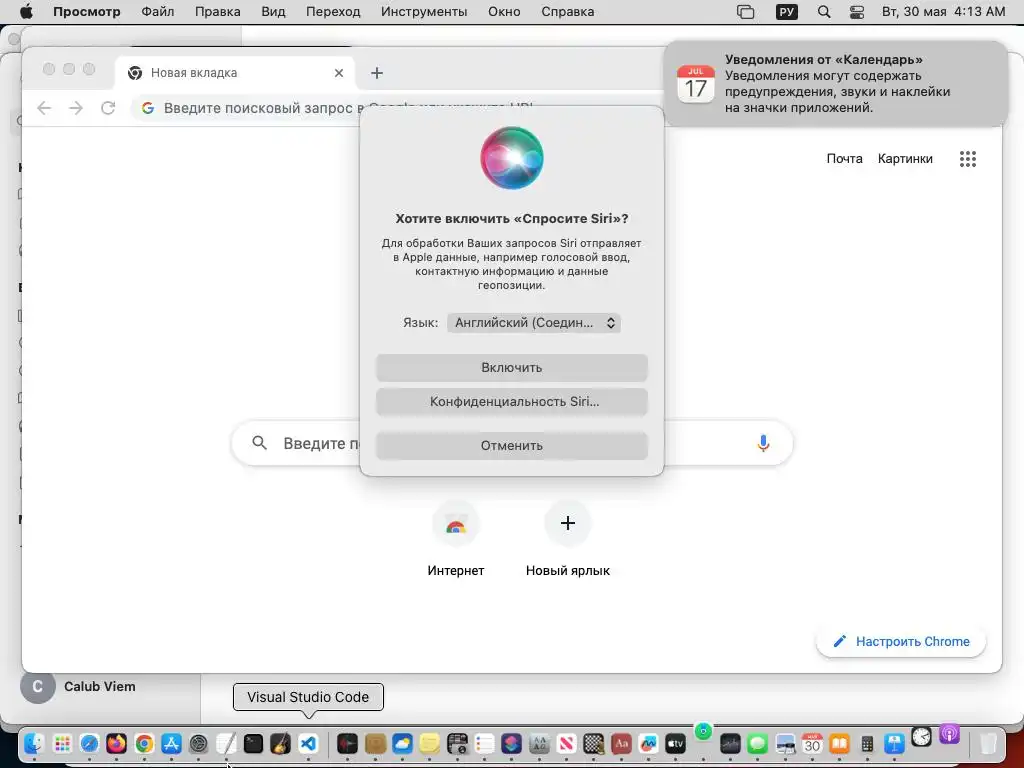Open Launchpad from the dock
1024x768 pixels.
[62, 743]
